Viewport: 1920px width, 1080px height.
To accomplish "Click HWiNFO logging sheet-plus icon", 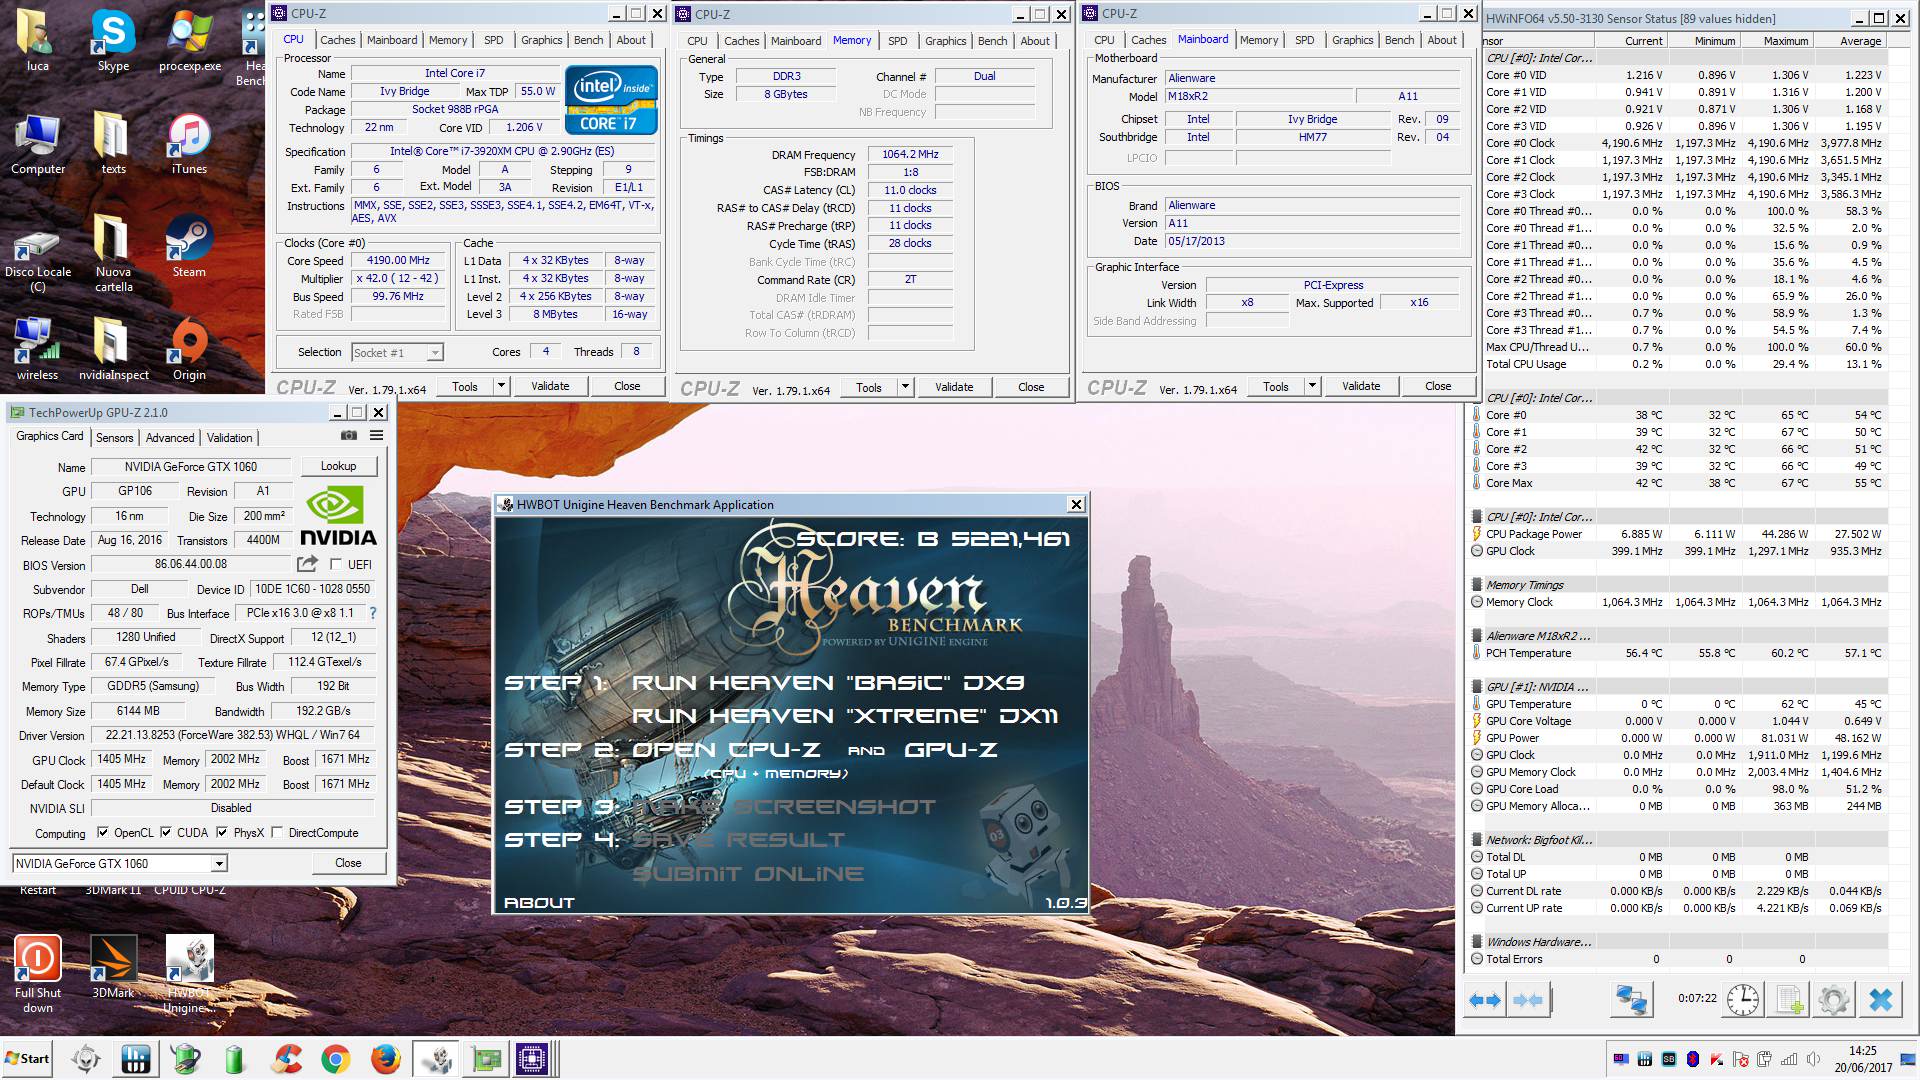I will (x=1789, y=1000).
